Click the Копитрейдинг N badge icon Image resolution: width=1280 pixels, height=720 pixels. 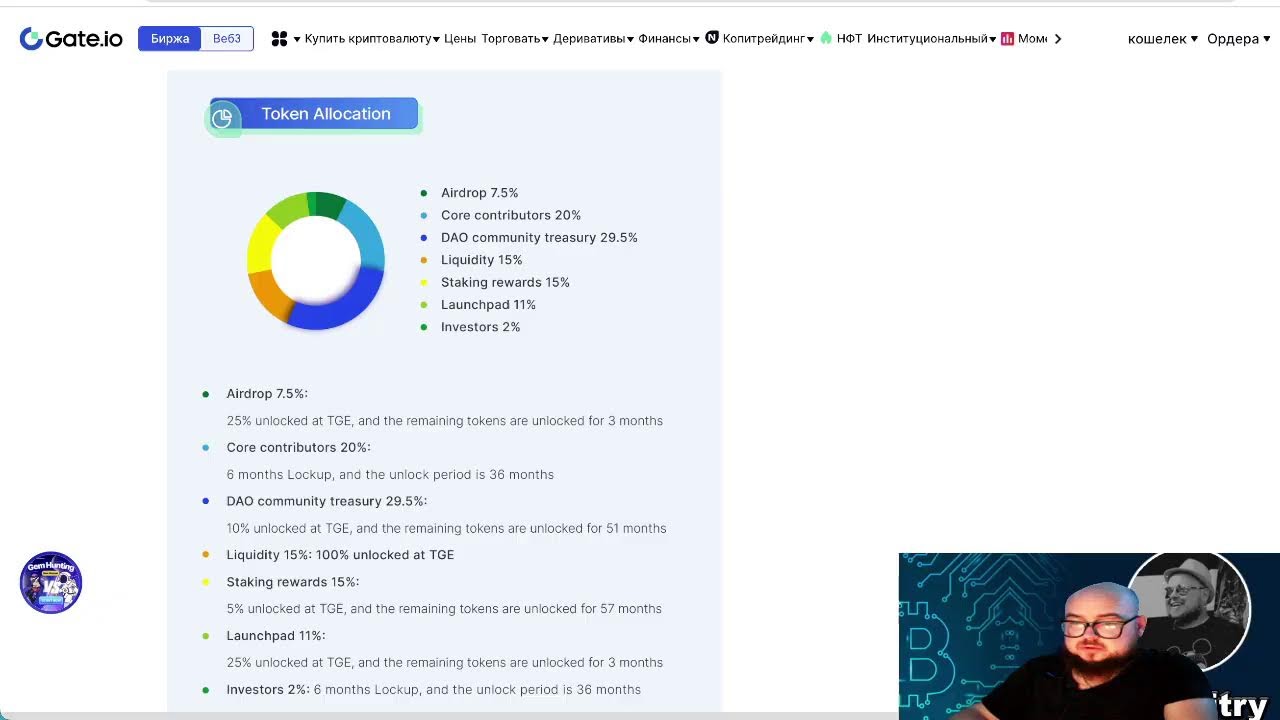coord(712,38)
